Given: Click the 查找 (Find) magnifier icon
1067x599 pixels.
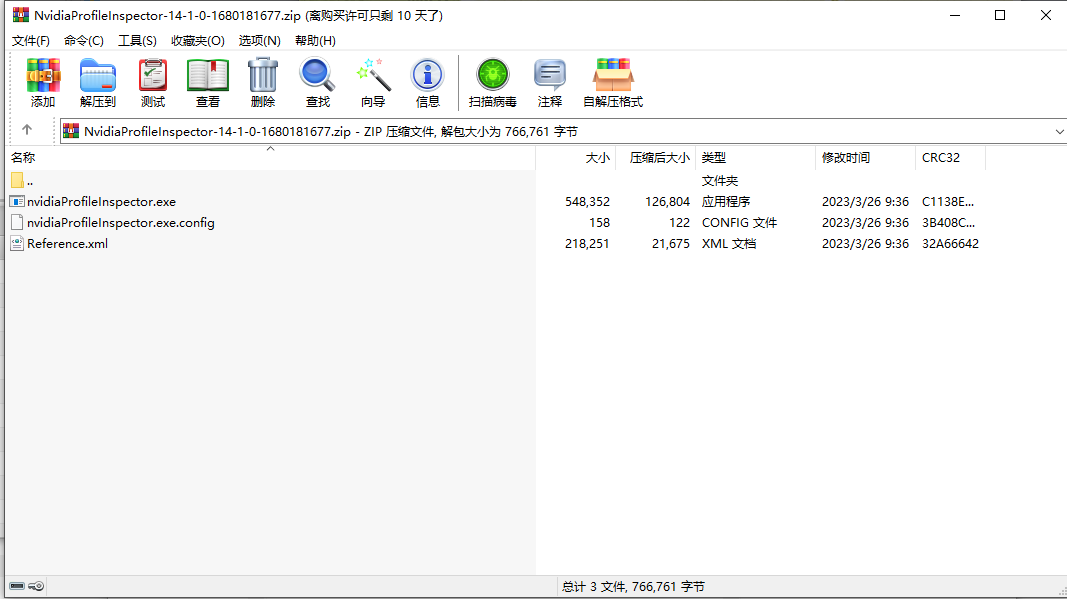Looking at the screenshot, I should [317, 75].
